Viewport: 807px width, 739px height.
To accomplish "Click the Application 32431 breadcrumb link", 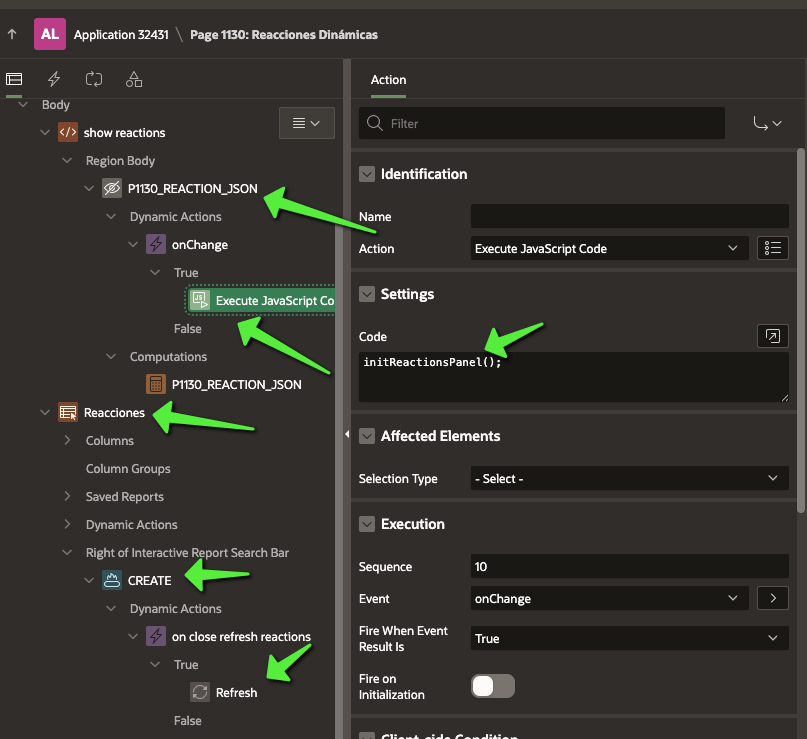I will (x=119, y=35).
